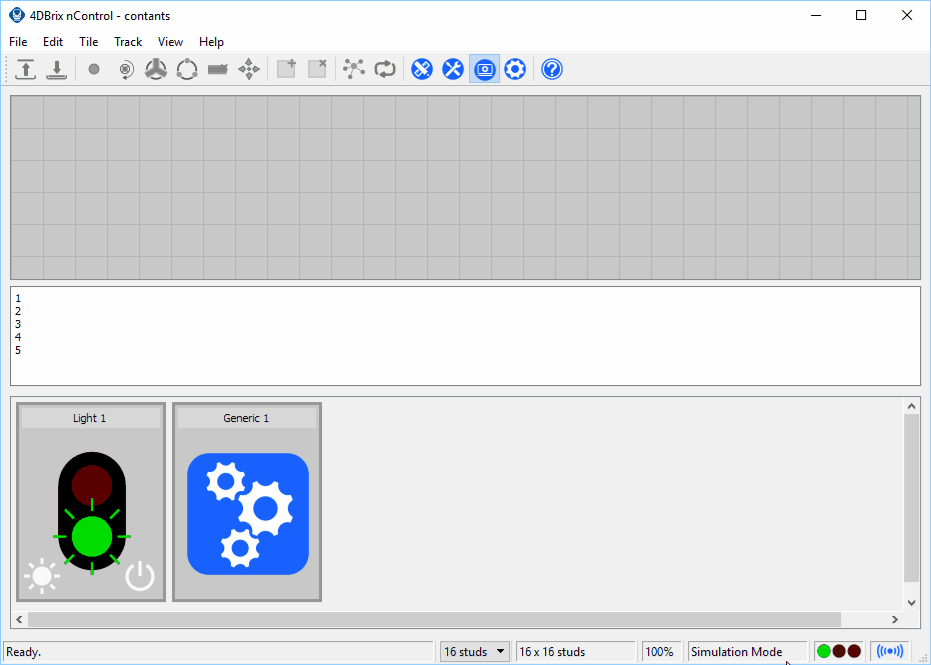Click the remove tile icon with x
This screenshot has height=665, width=931.
(x=317, y=69)
